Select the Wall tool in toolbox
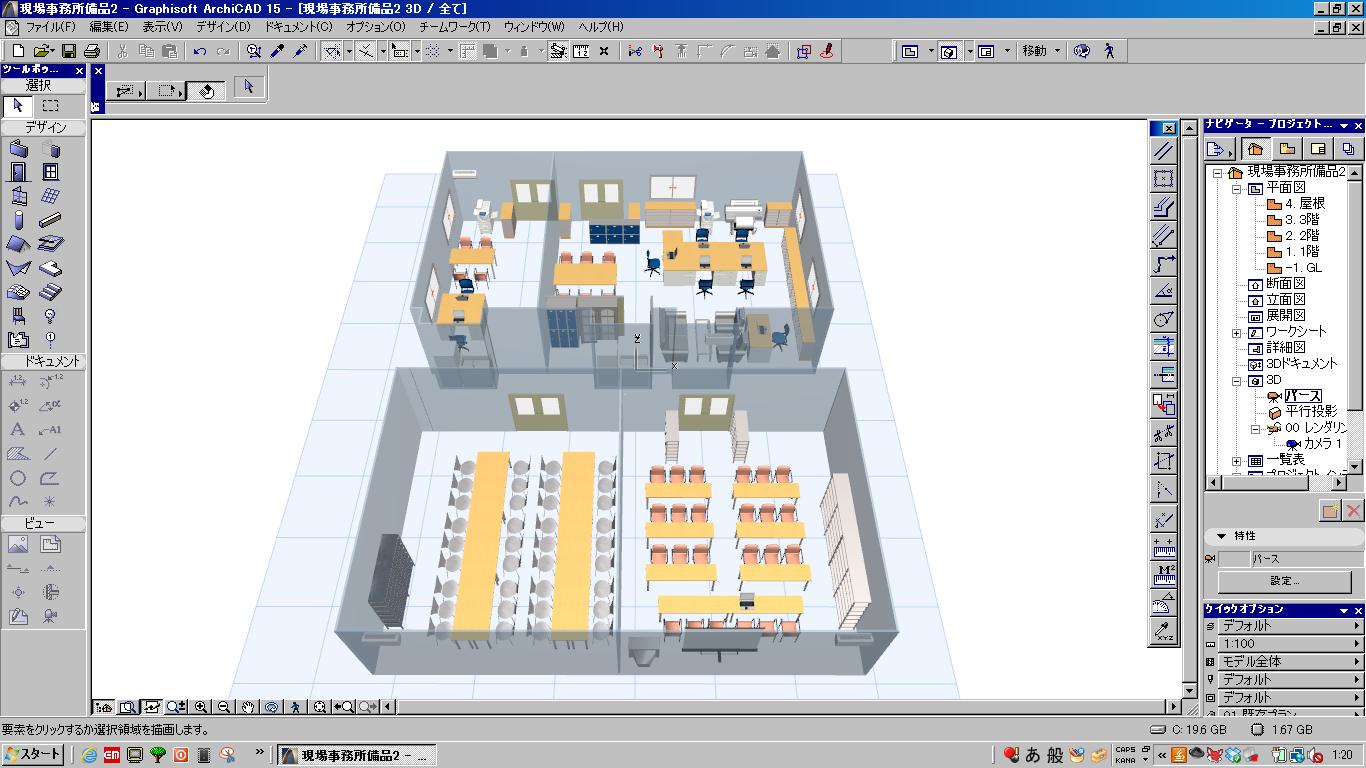Screen dimensions: 1366x768 pyautogui.click(x=18, y=149)
